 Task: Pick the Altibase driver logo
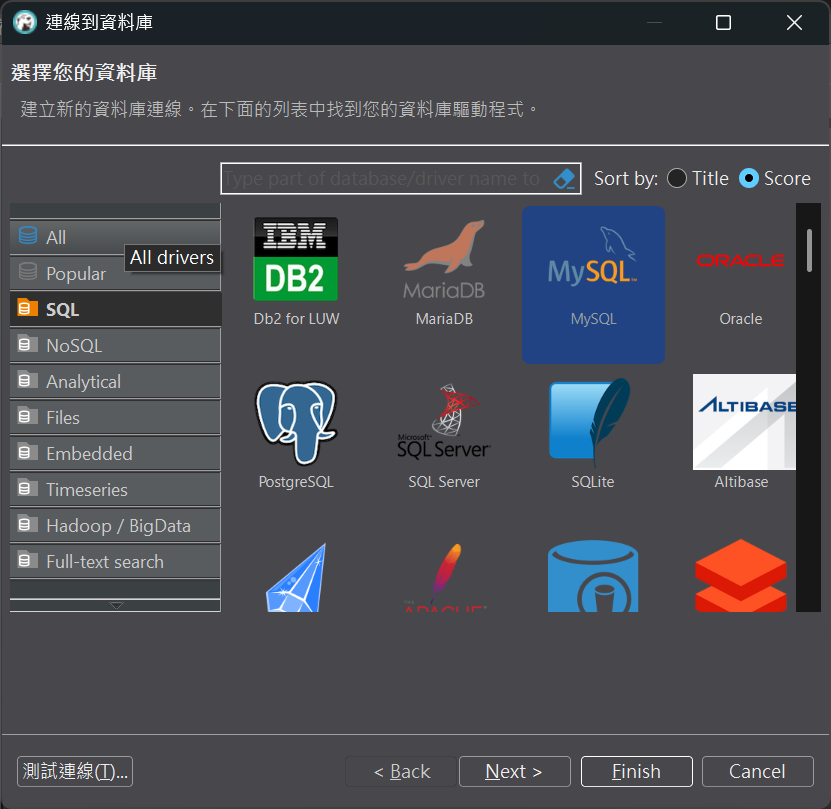pyautogui.click(x=744, y=422)
